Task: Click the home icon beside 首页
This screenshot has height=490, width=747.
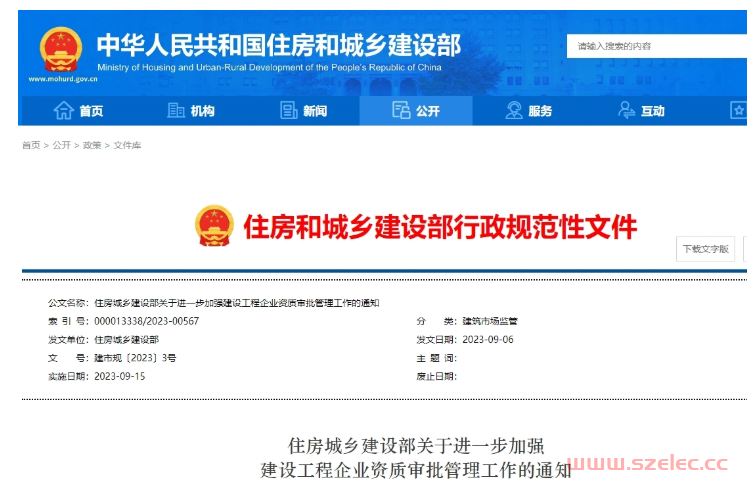Action: coord(63,110)
